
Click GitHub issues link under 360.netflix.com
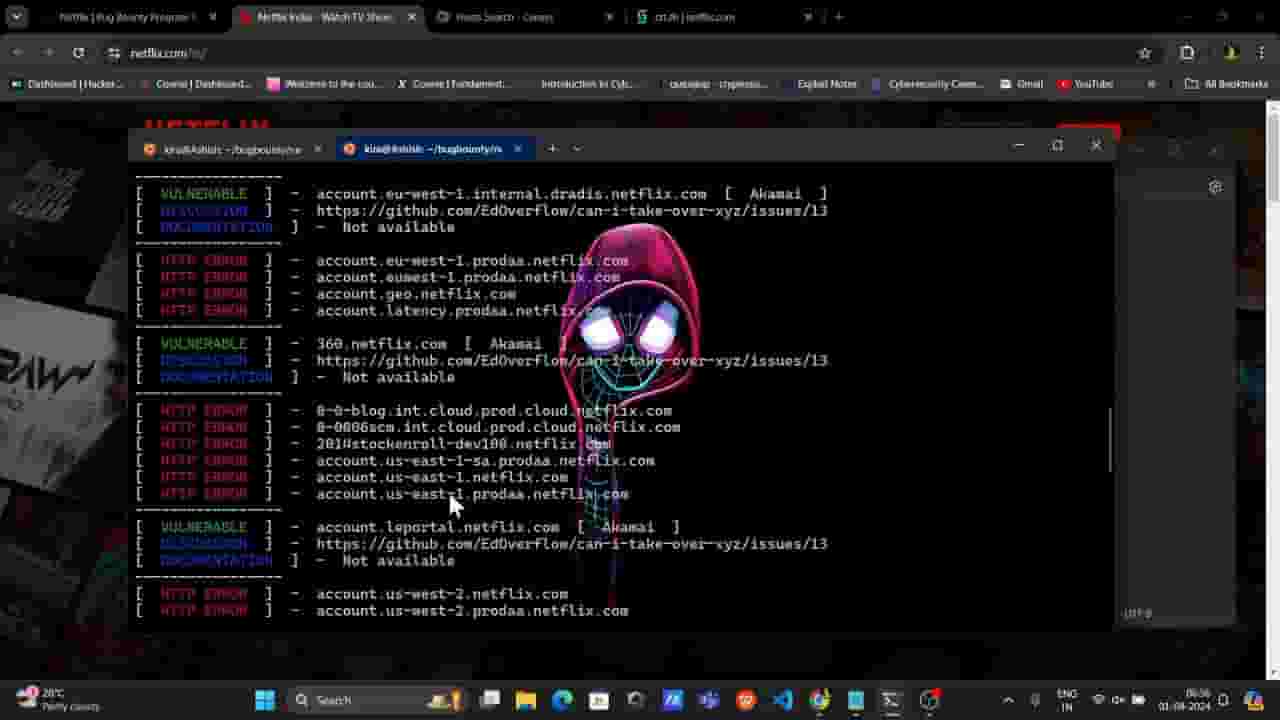pos(572,361)
